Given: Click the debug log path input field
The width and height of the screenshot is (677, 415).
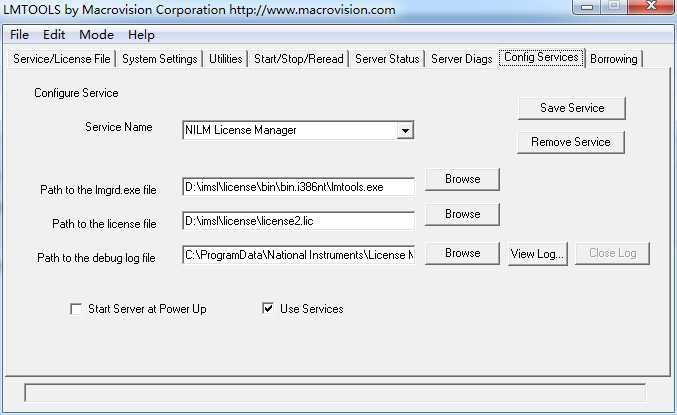Looking at the screenshot, I should click(298, 255).
